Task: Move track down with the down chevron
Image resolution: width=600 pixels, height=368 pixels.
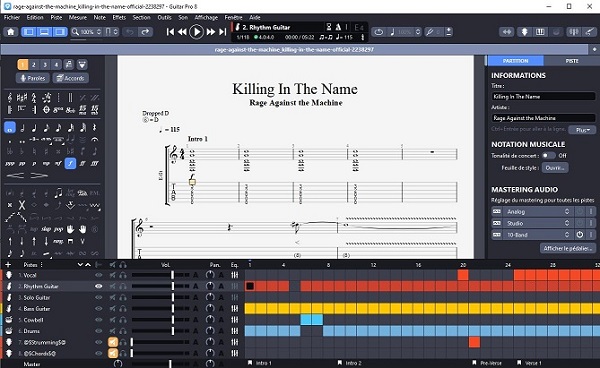Action: [80, 265]
